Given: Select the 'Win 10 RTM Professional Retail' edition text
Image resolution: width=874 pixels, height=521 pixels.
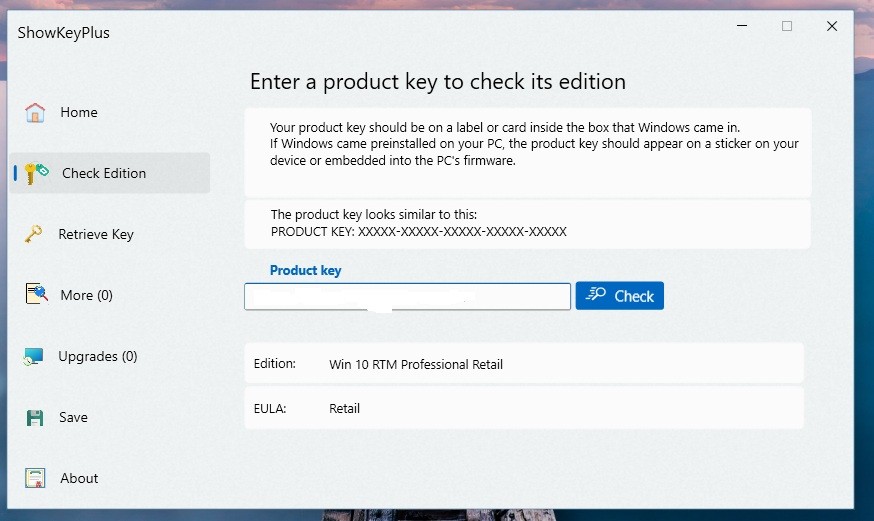Looking at the screenshot, I should point(416,364).
